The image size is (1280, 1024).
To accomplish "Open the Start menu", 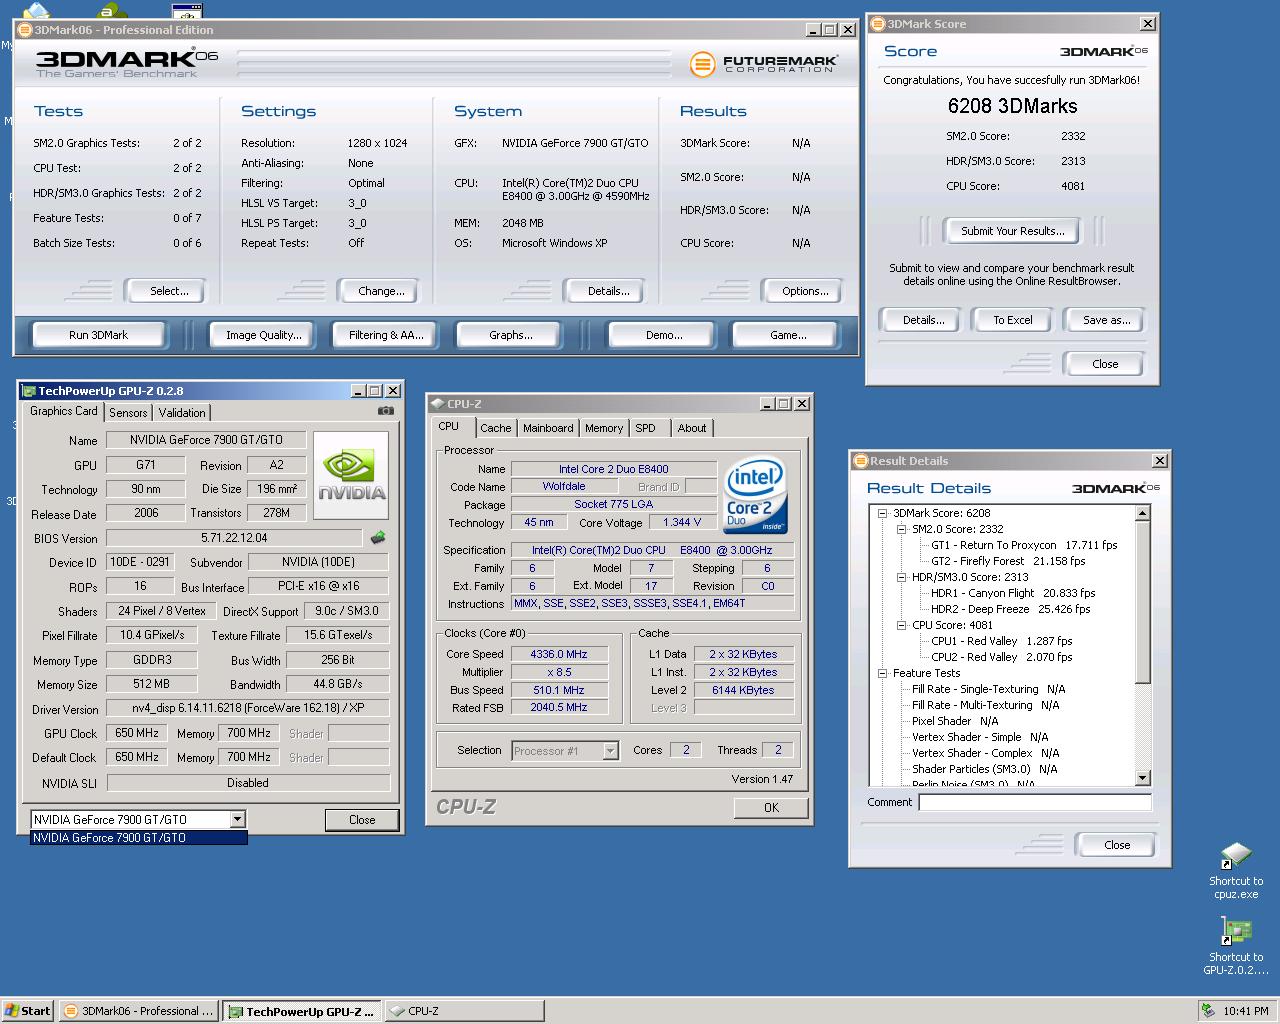I will click(28, 1011).
